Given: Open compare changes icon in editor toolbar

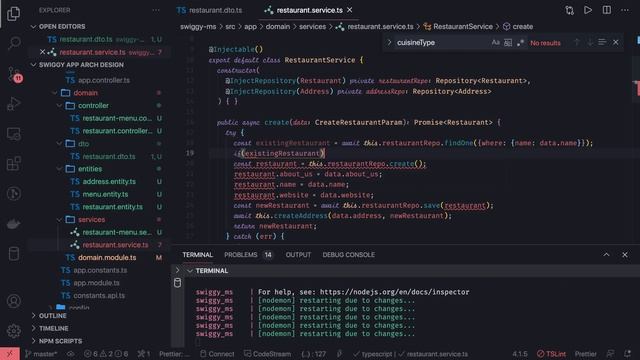Looking at the screenshot, I should point(569,10).
